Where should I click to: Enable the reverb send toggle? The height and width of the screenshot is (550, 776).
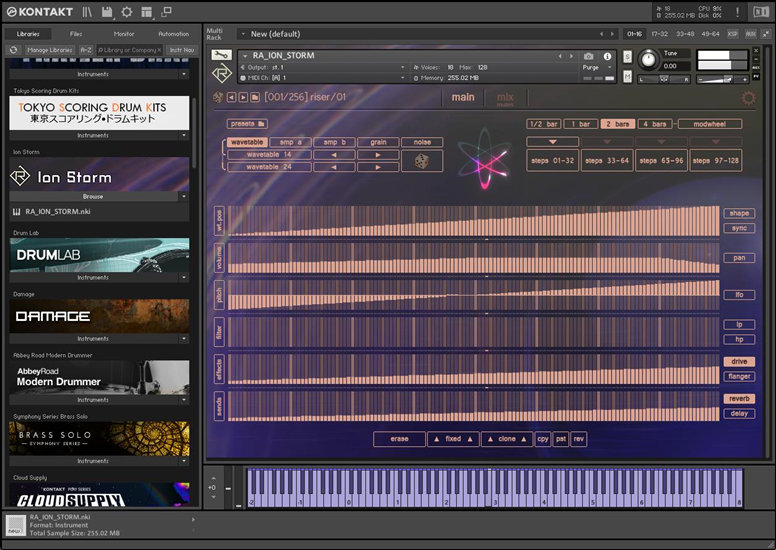point(738,398)
